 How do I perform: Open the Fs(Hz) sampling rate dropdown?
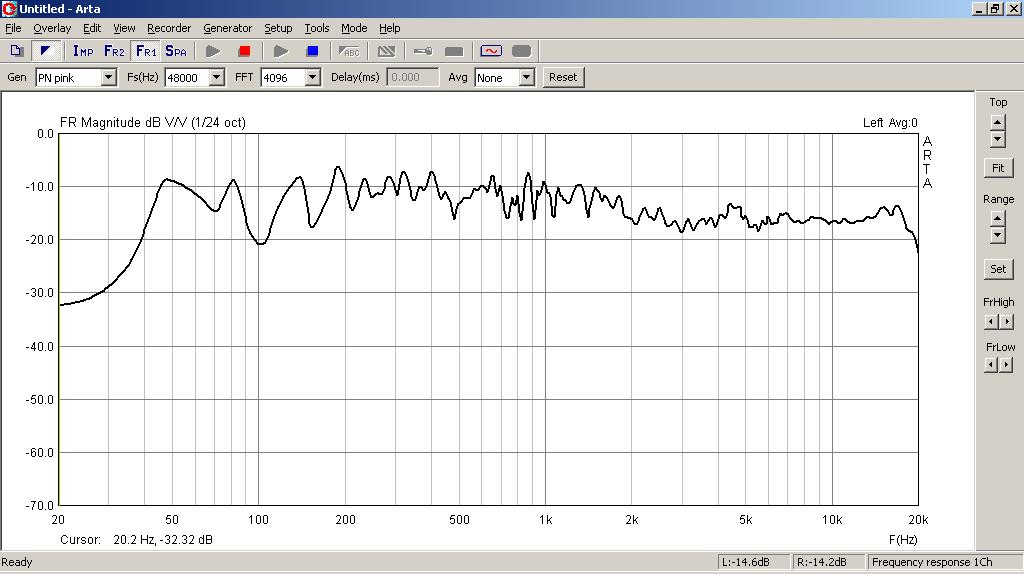coord(217,78)
